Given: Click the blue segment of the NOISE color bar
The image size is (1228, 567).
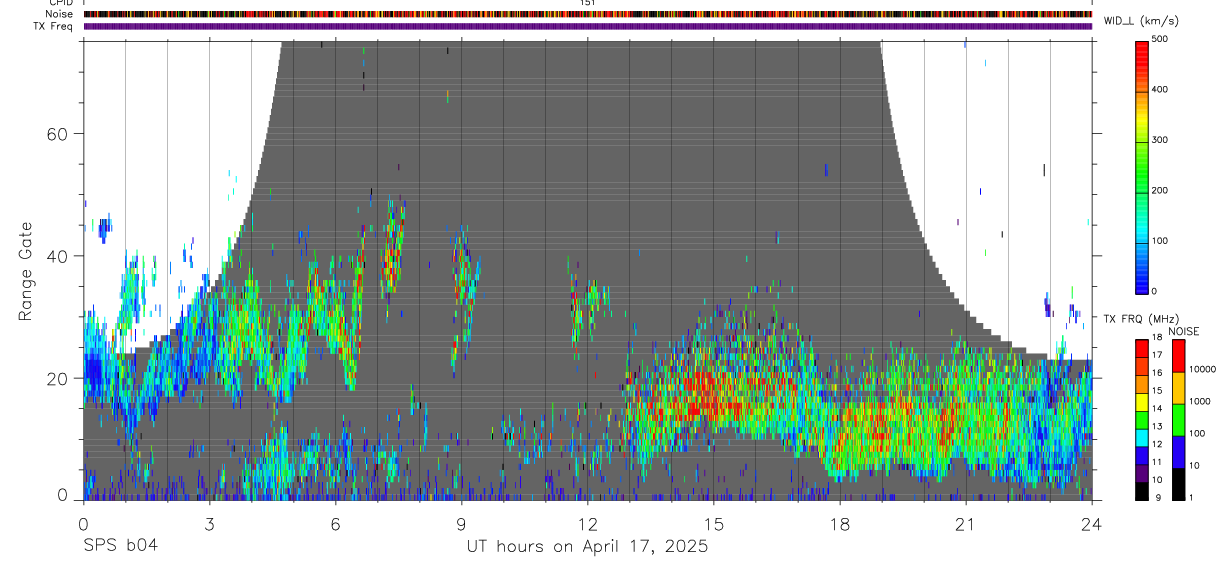Looking at the screenshot, I should click(1179, 451).
